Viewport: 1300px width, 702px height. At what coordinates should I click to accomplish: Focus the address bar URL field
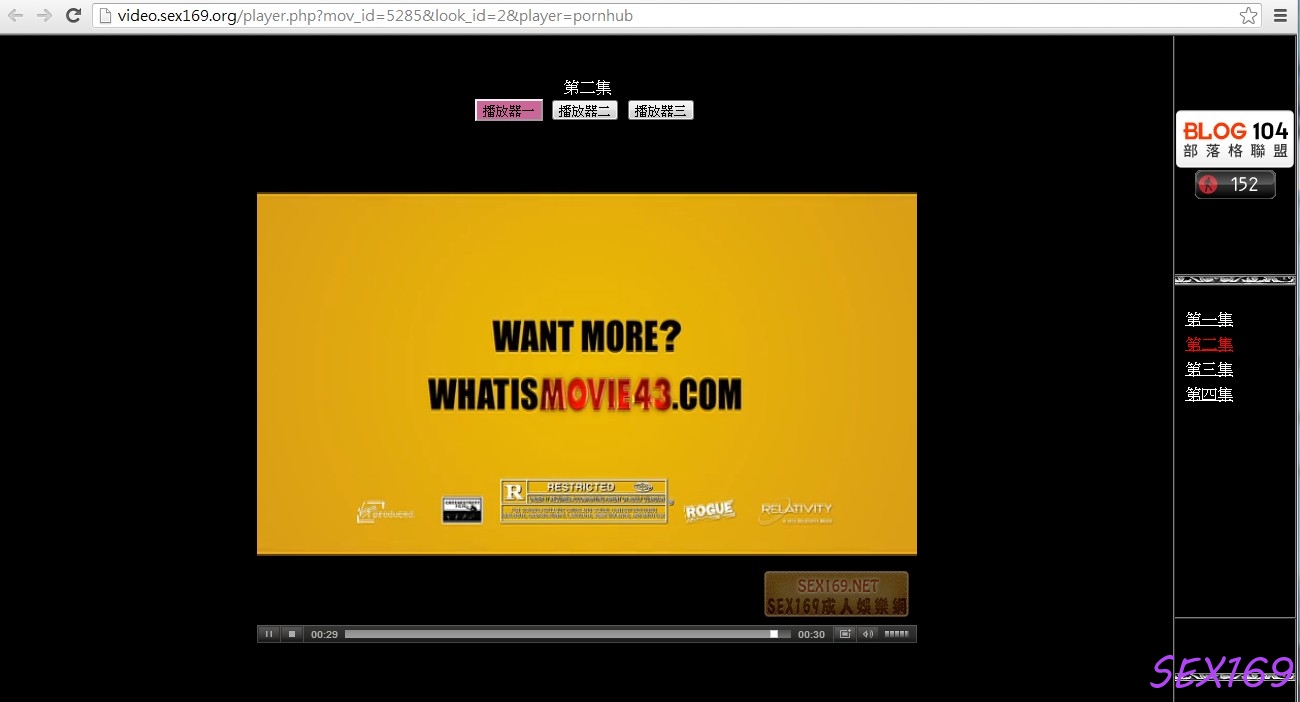(x=675, y=16)
